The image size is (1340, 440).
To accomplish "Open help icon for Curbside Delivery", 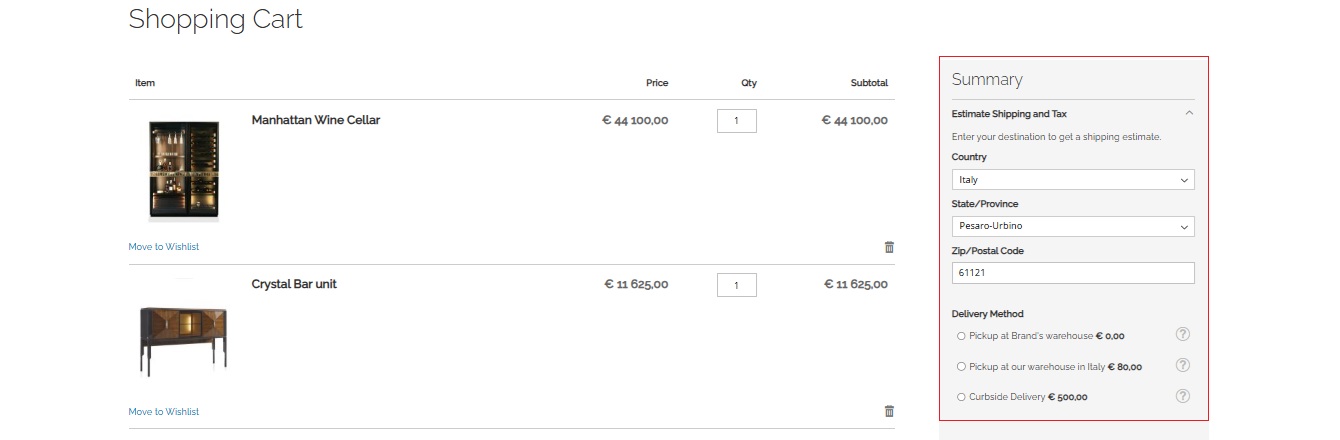I will 1182,396.
